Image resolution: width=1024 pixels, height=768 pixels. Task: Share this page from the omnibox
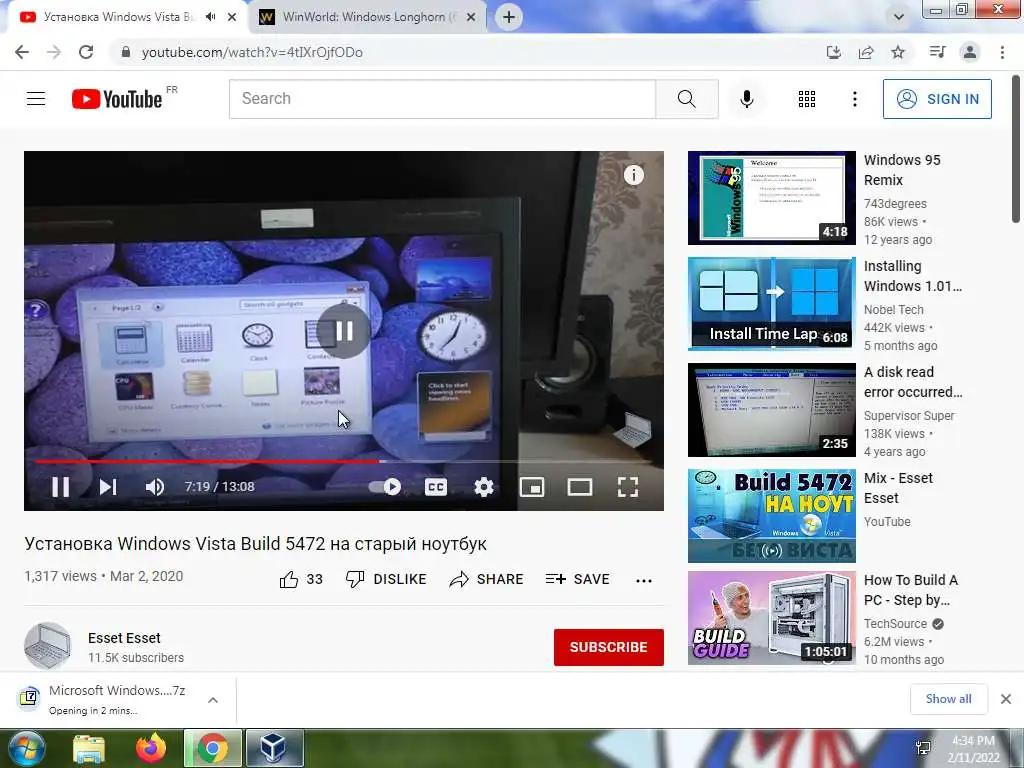pyautogui.click(x=866, y=52)
